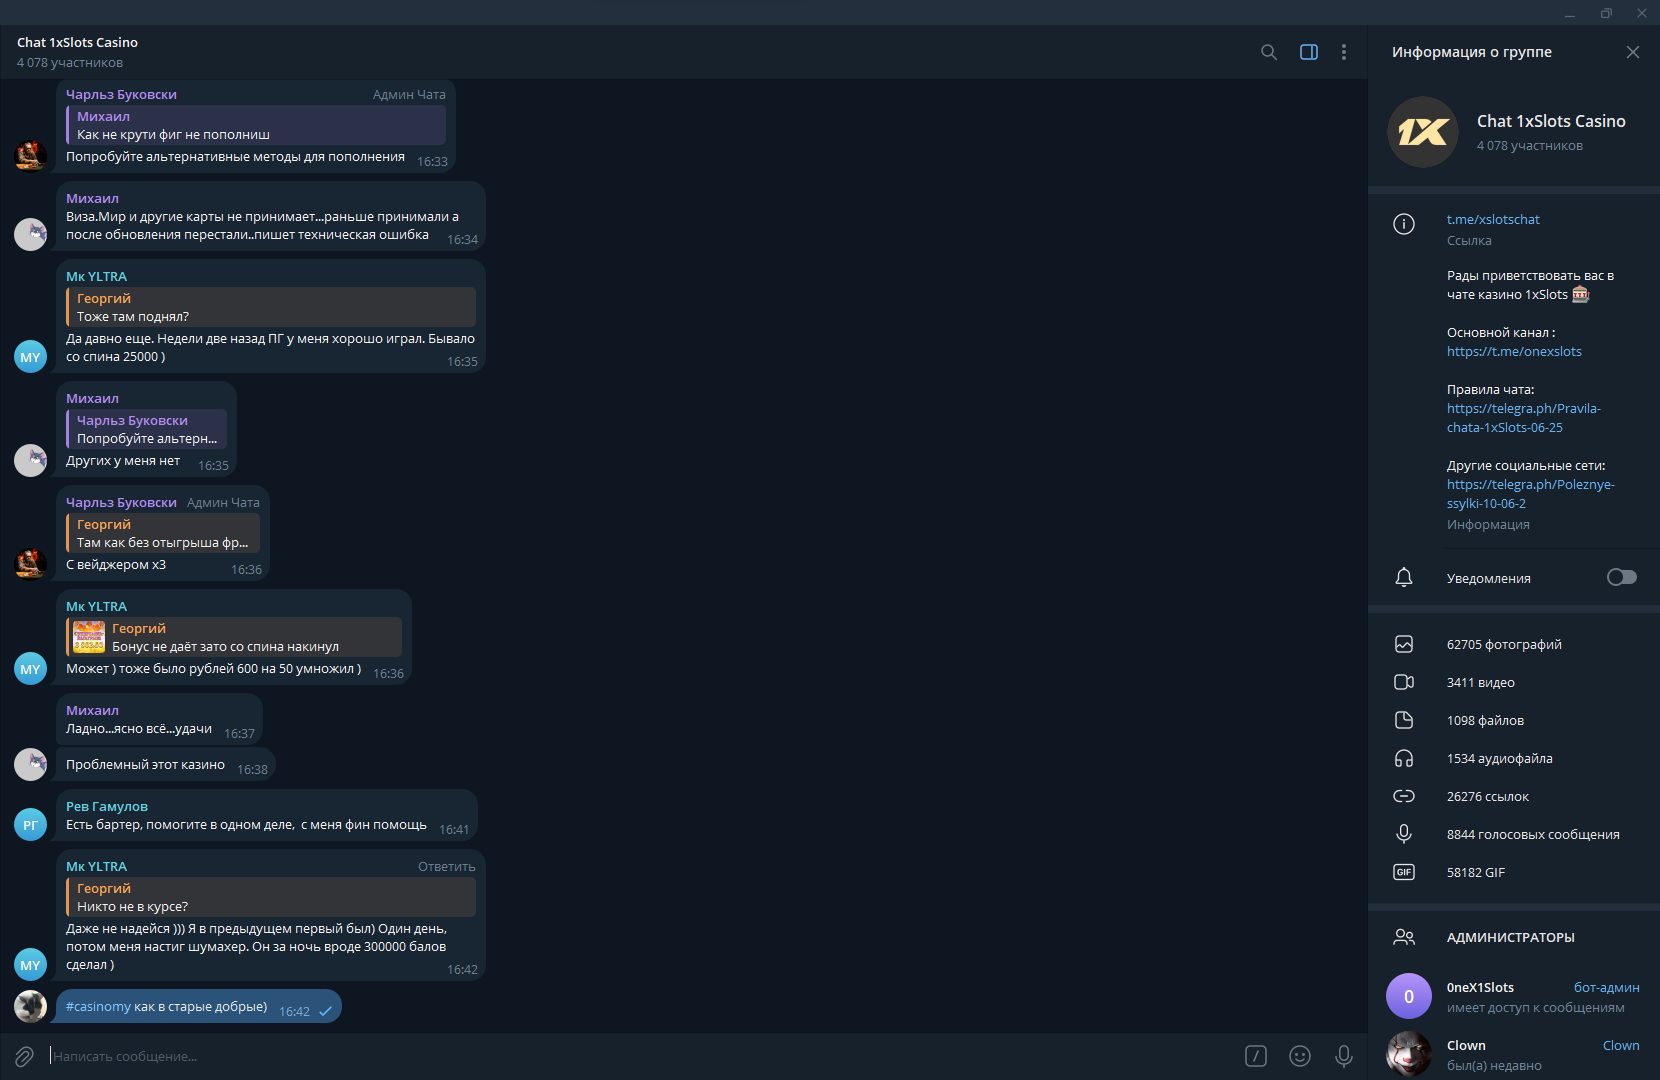Toggle the side panel layout icon
The image size is (1660, 1080).
1308,52
